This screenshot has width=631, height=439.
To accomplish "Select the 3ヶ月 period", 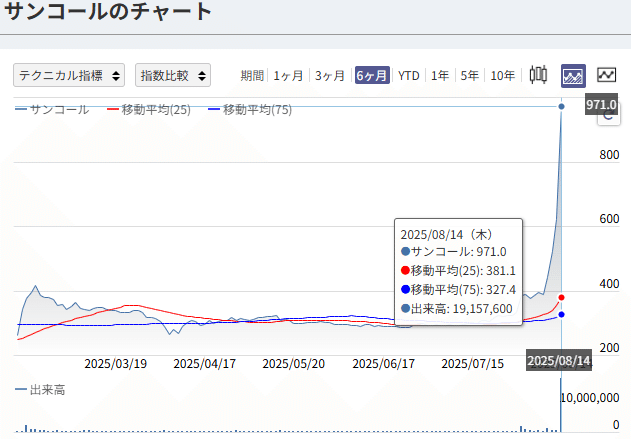I will 330,76.
